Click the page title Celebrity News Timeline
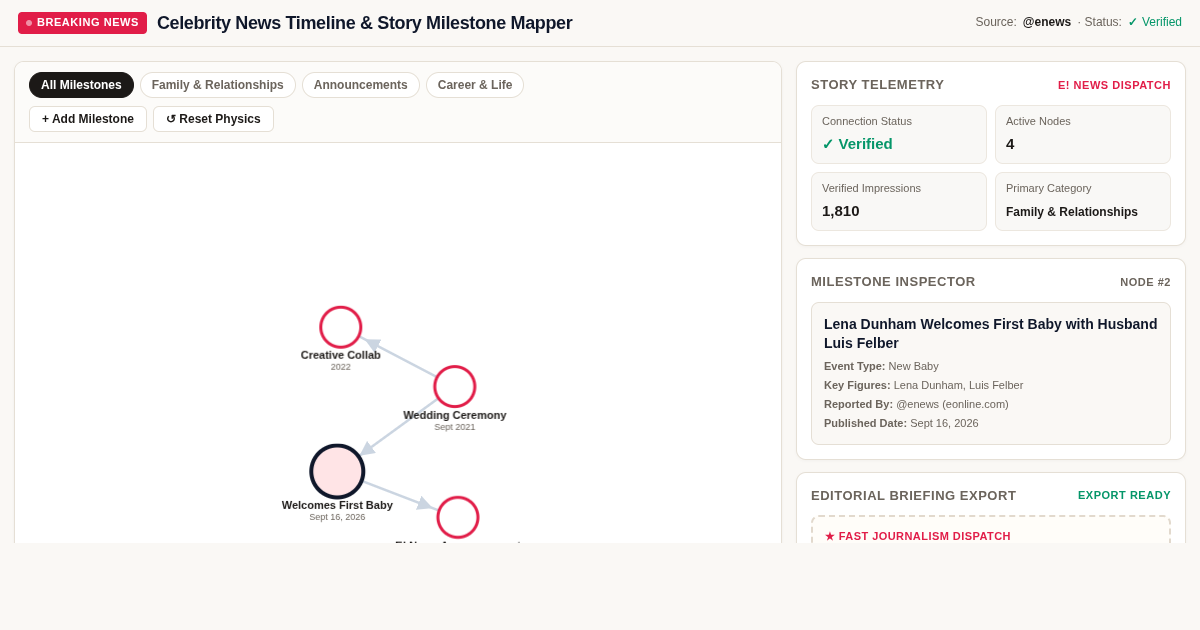 coord(365,23)
